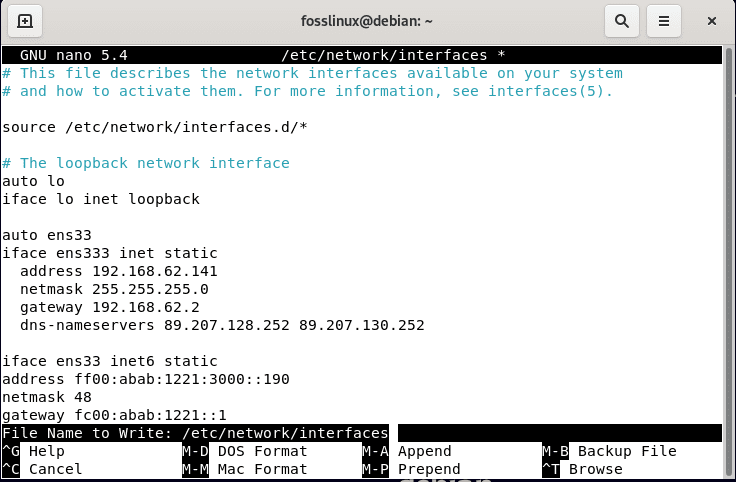This screenshot has width=736, height=482.
Task: Click the 'iface ens33 inet6 static' line
Action: (110, 361)
